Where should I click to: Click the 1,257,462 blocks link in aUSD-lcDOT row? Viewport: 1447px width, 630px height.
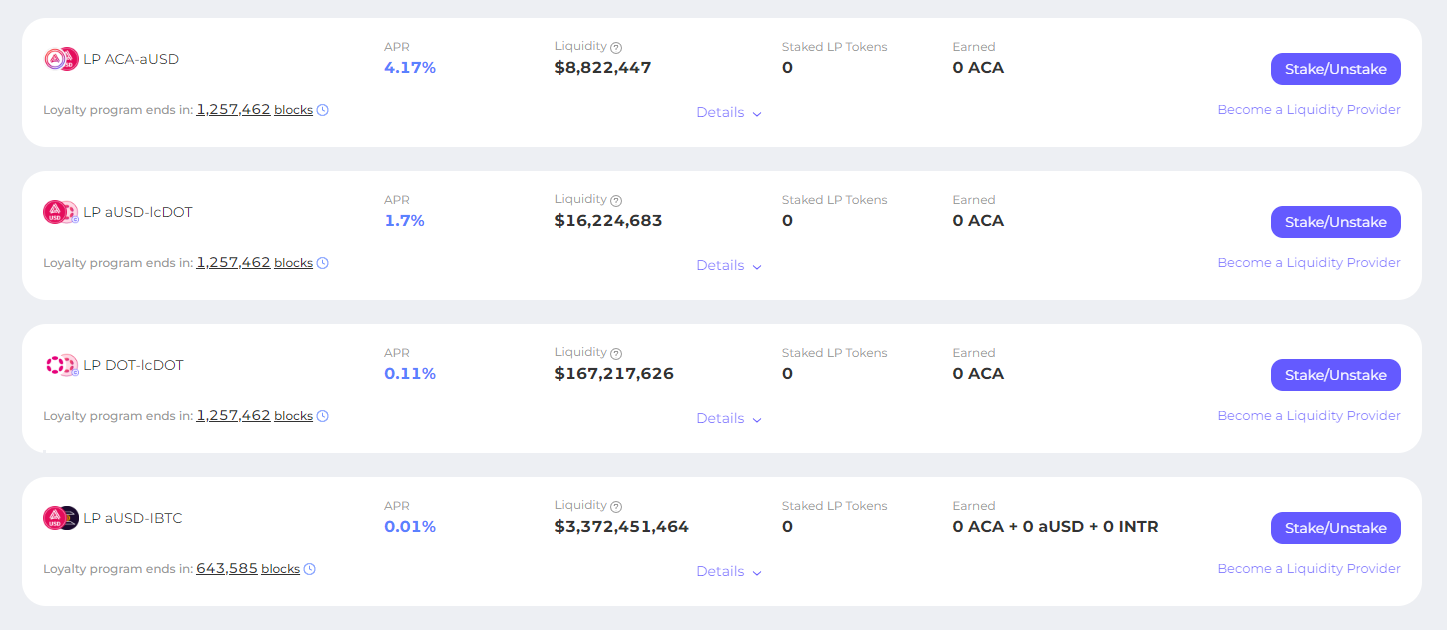pyautogui.click(x=255, y=263)
